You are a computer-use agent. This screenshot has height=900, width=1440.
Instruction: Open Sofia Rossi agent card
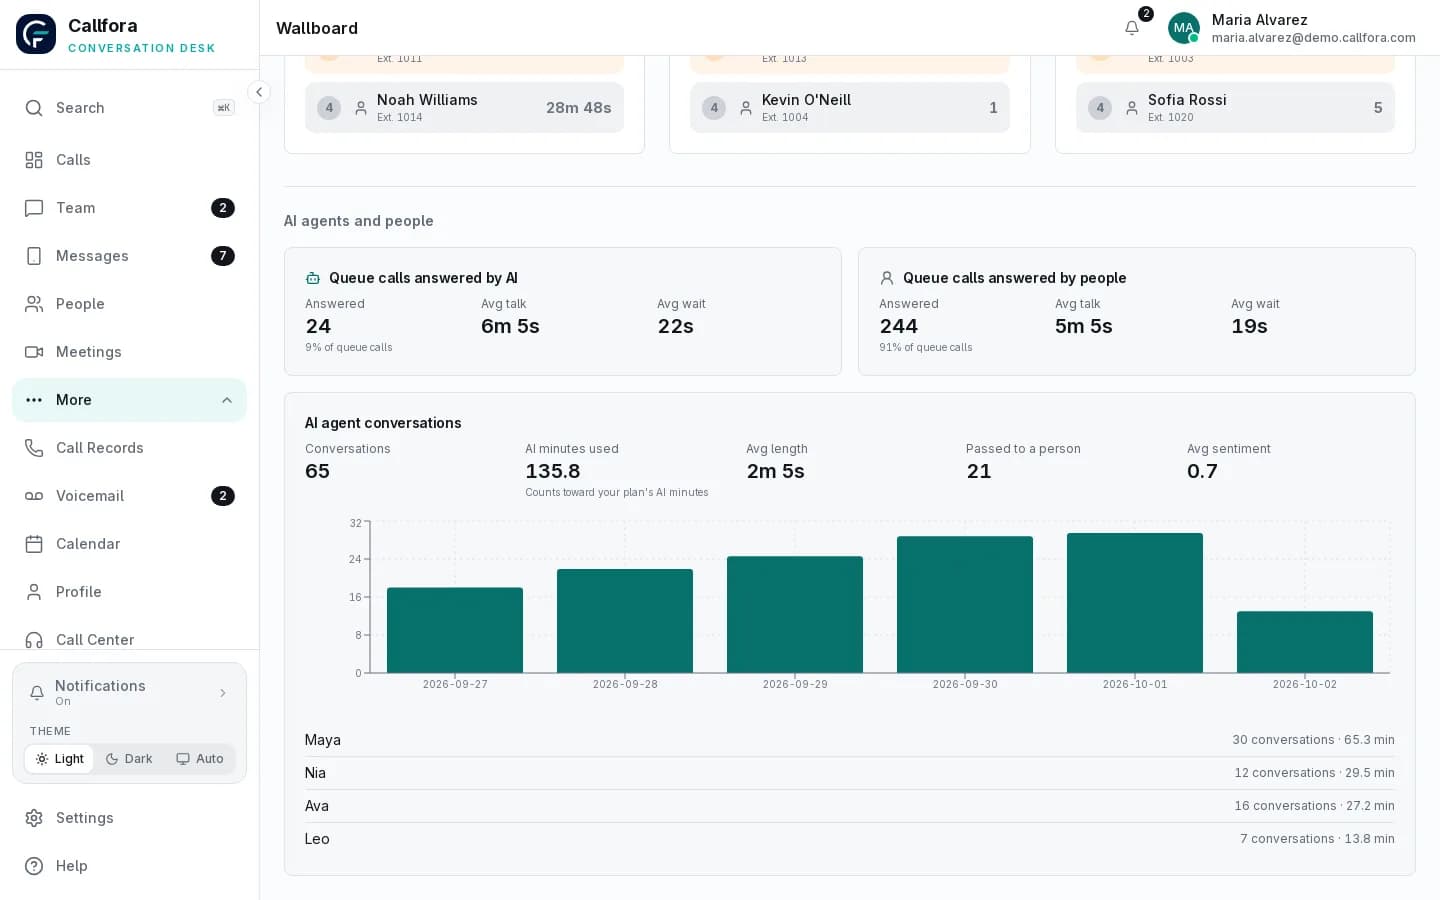(x=1235, y=107)
